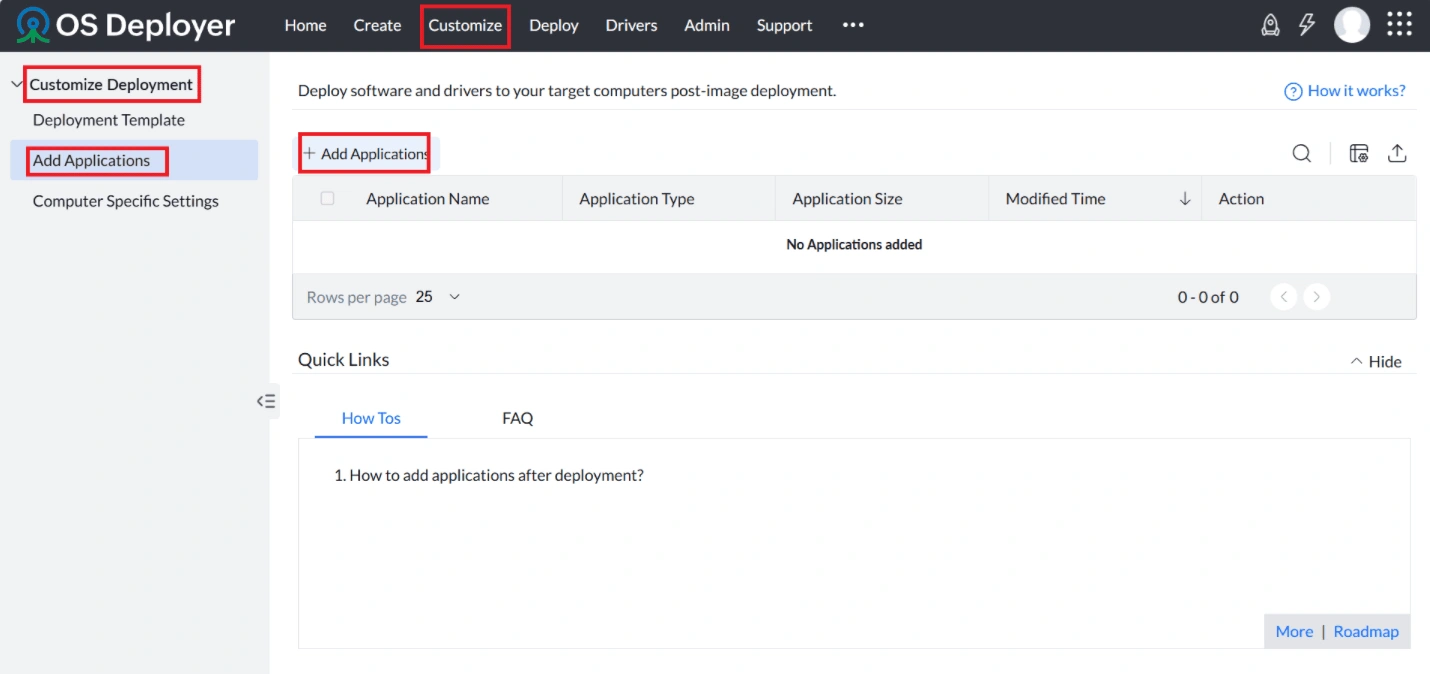Click the table search magnifier icon
Viewport: 1430px width, 674px height.
tap(1301, 153)
